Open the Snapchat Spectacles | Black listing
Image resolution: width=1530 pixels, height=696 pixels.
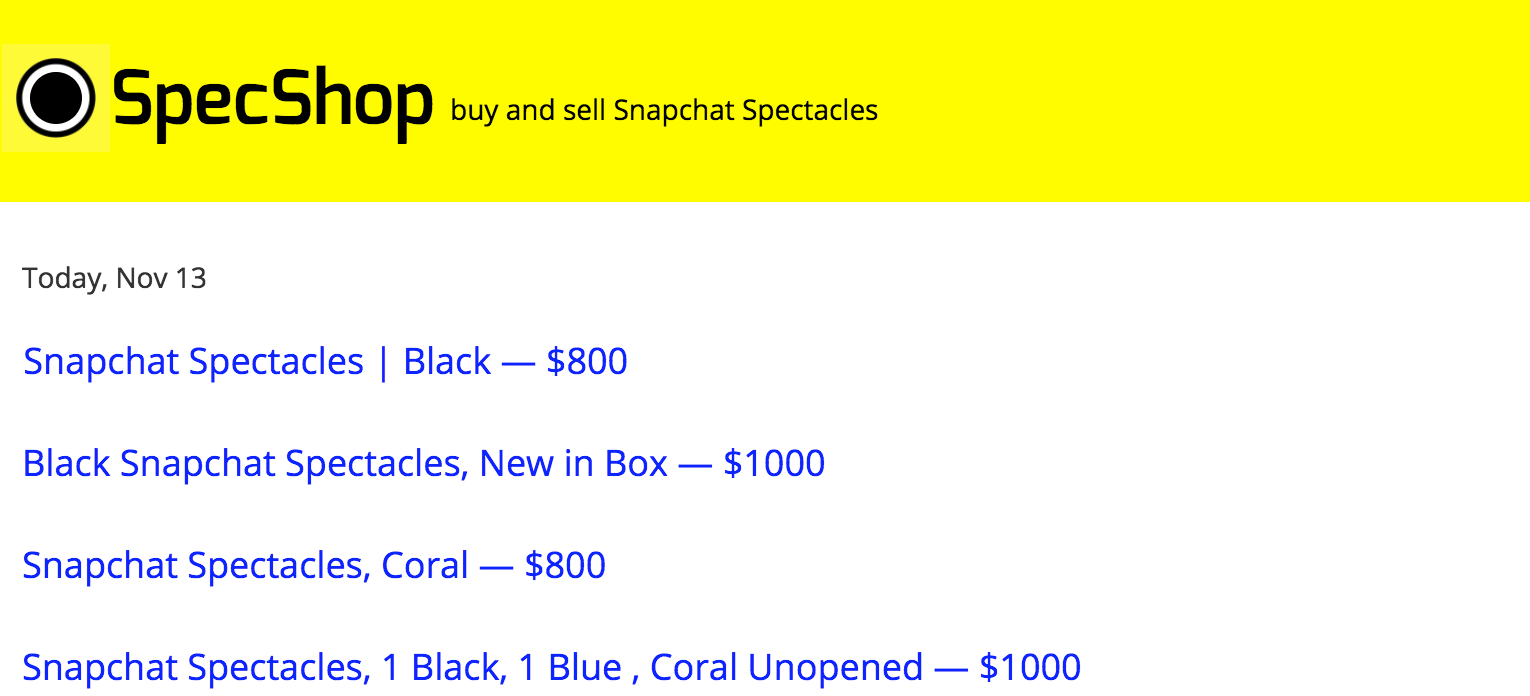click(325, 361)
